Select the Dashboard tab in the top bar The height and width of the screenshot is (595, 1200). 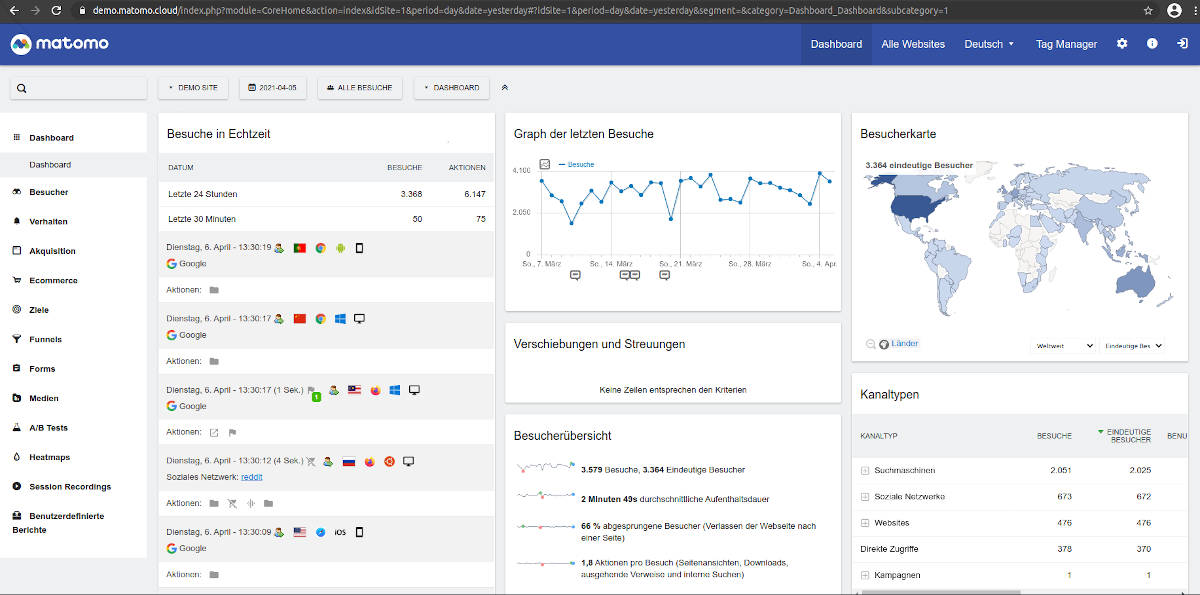(x=836, y=44)
